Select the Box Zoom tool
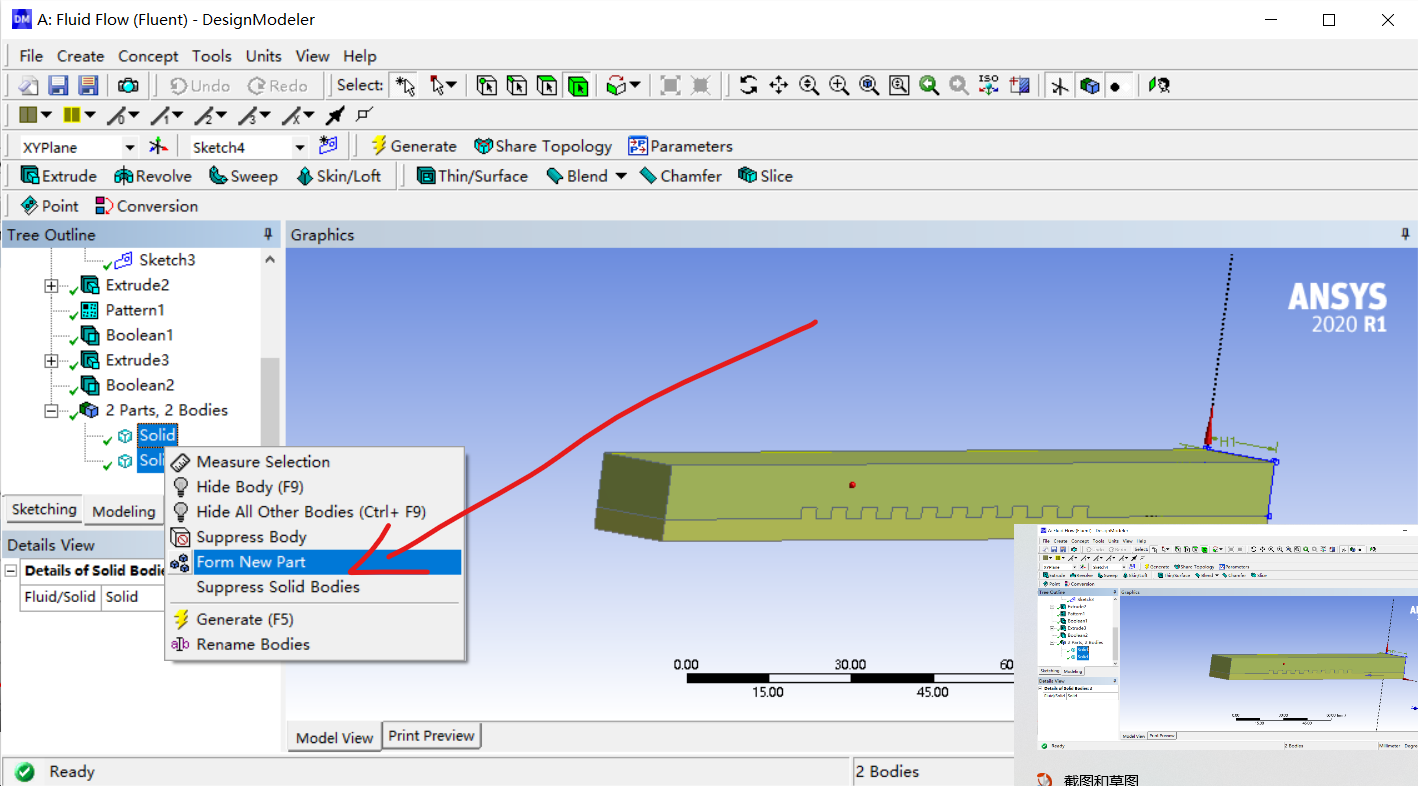This screenshot has width=1418, height=786. 839,86
